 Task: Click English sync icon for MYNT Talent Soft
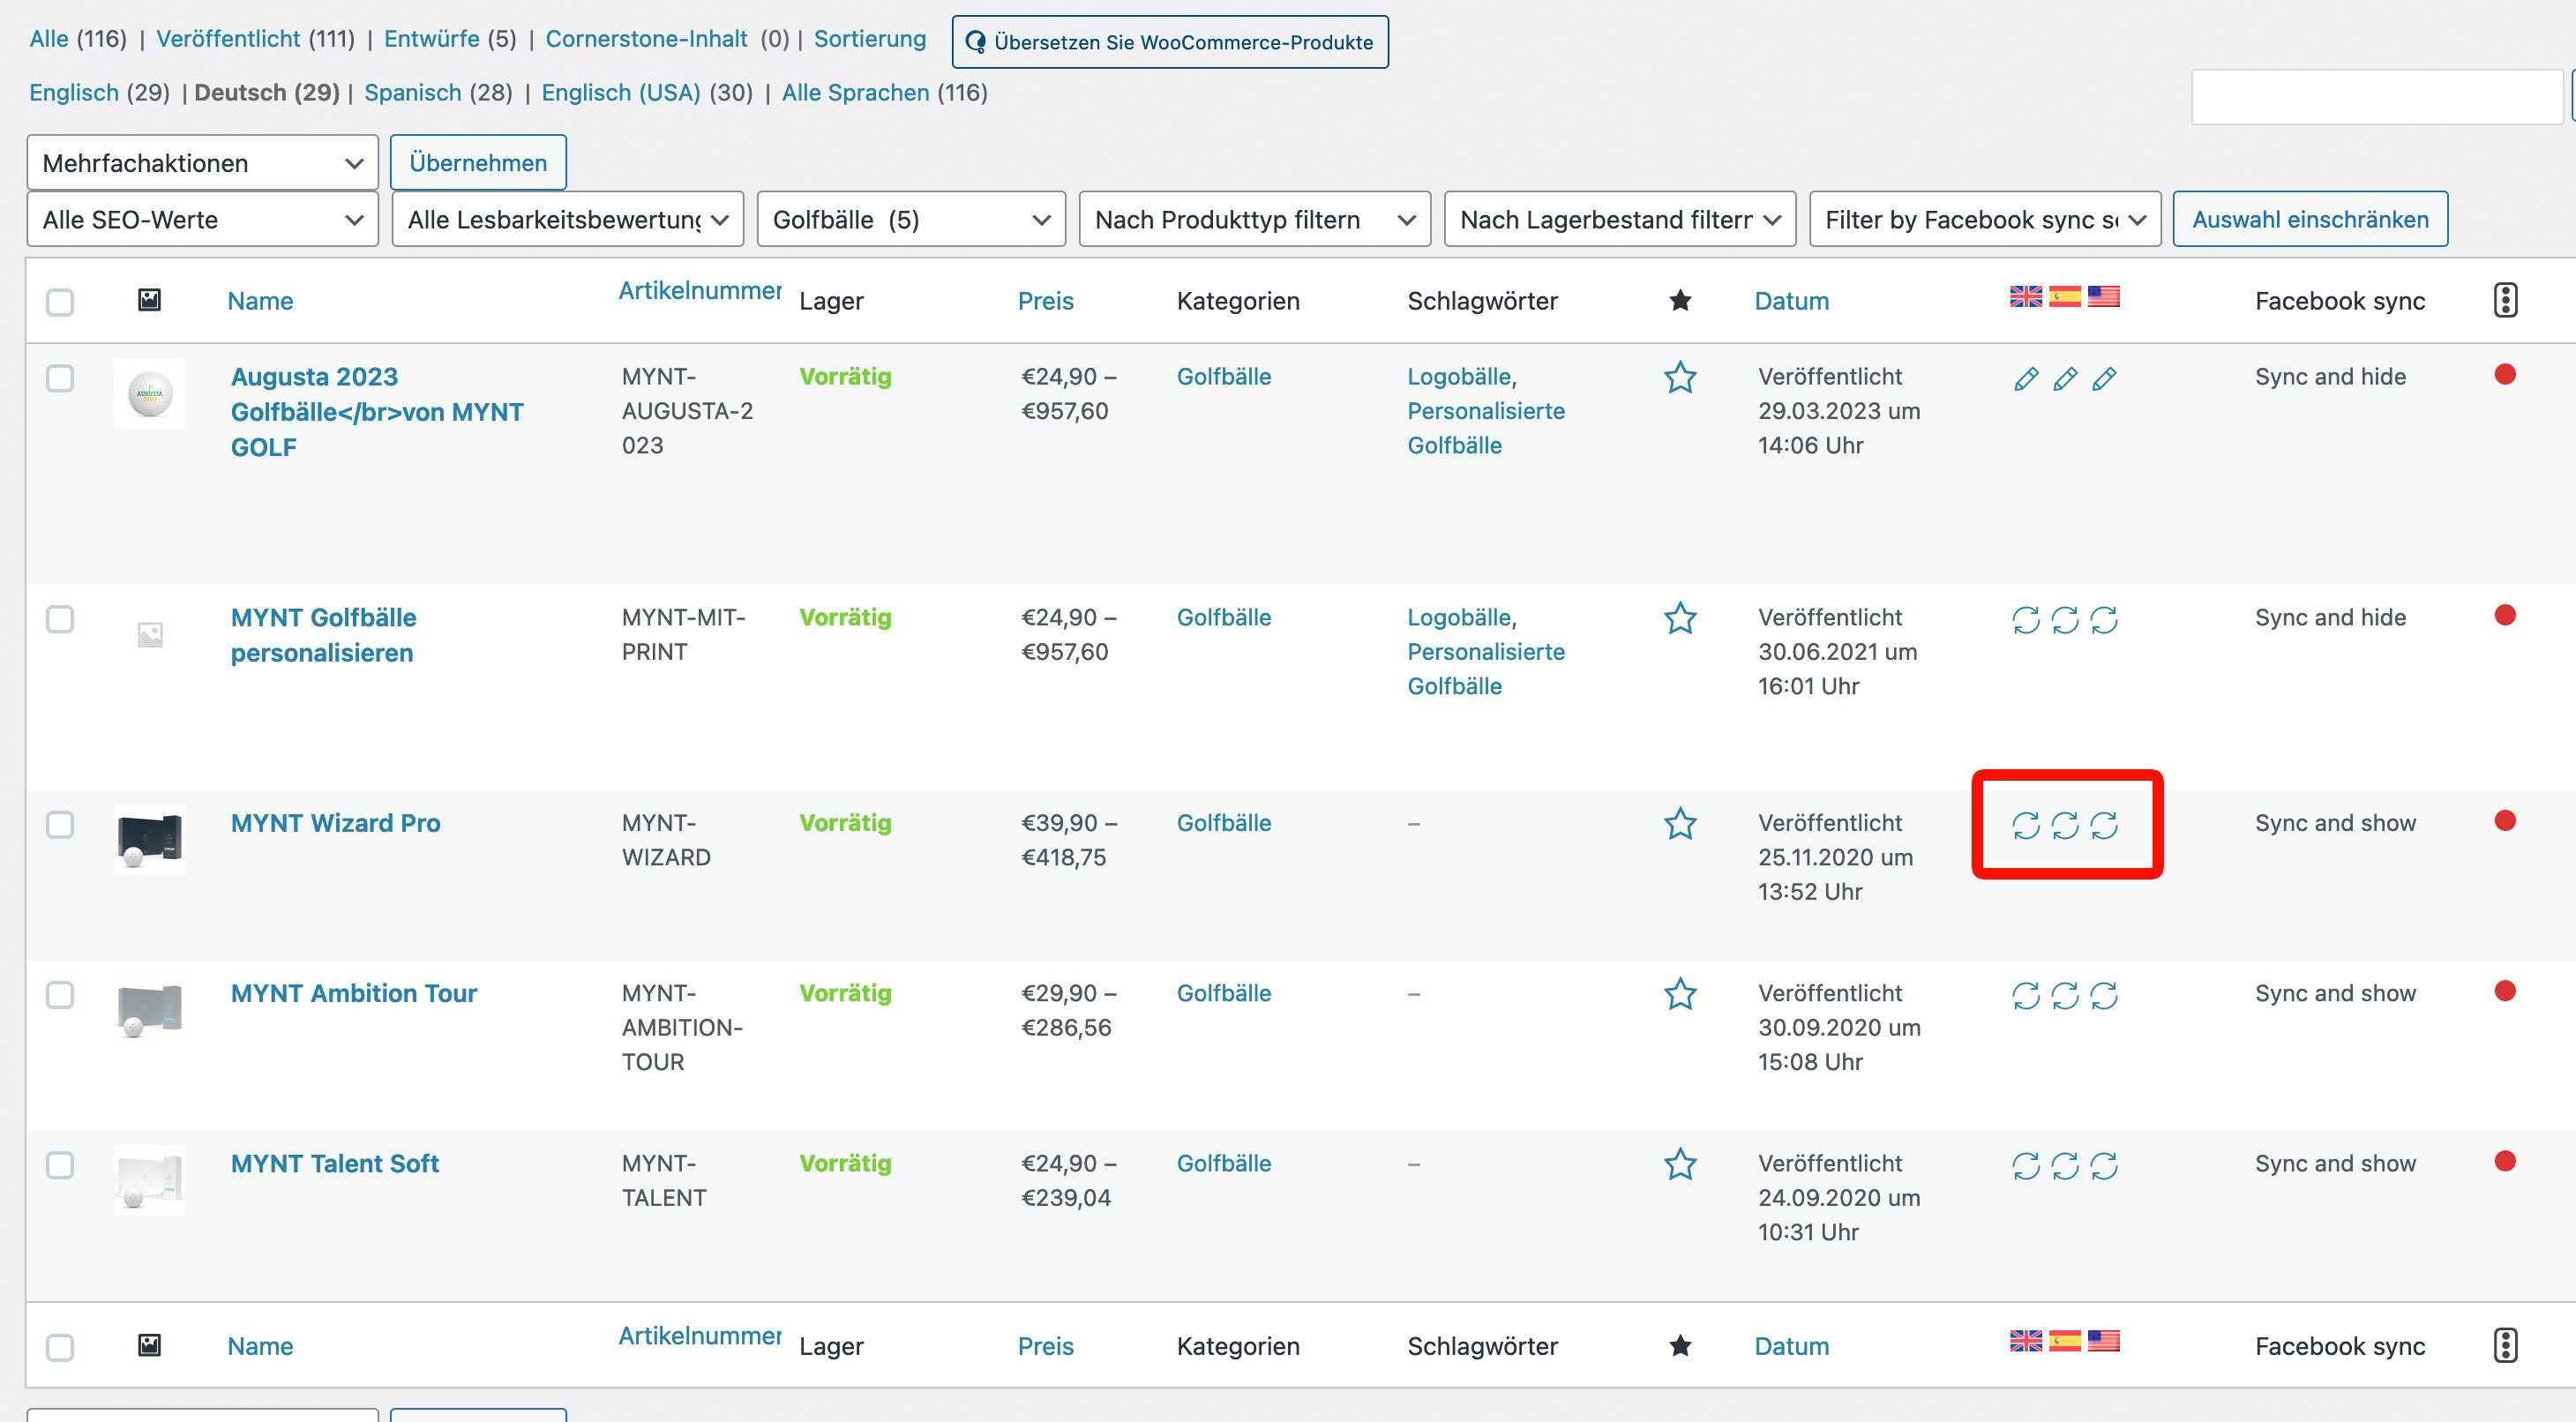point(2026,1165)
